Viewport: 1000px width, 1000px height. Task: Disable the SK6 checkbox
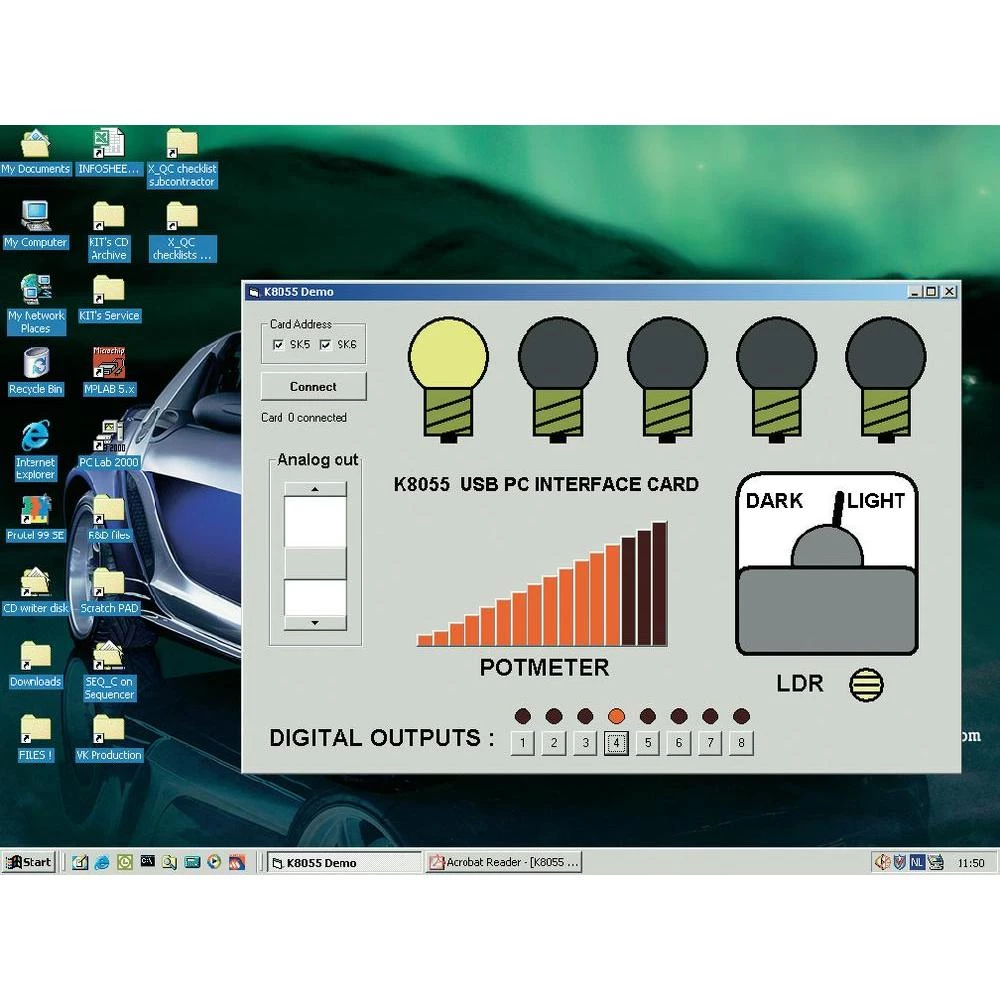(x=327, y=344)
